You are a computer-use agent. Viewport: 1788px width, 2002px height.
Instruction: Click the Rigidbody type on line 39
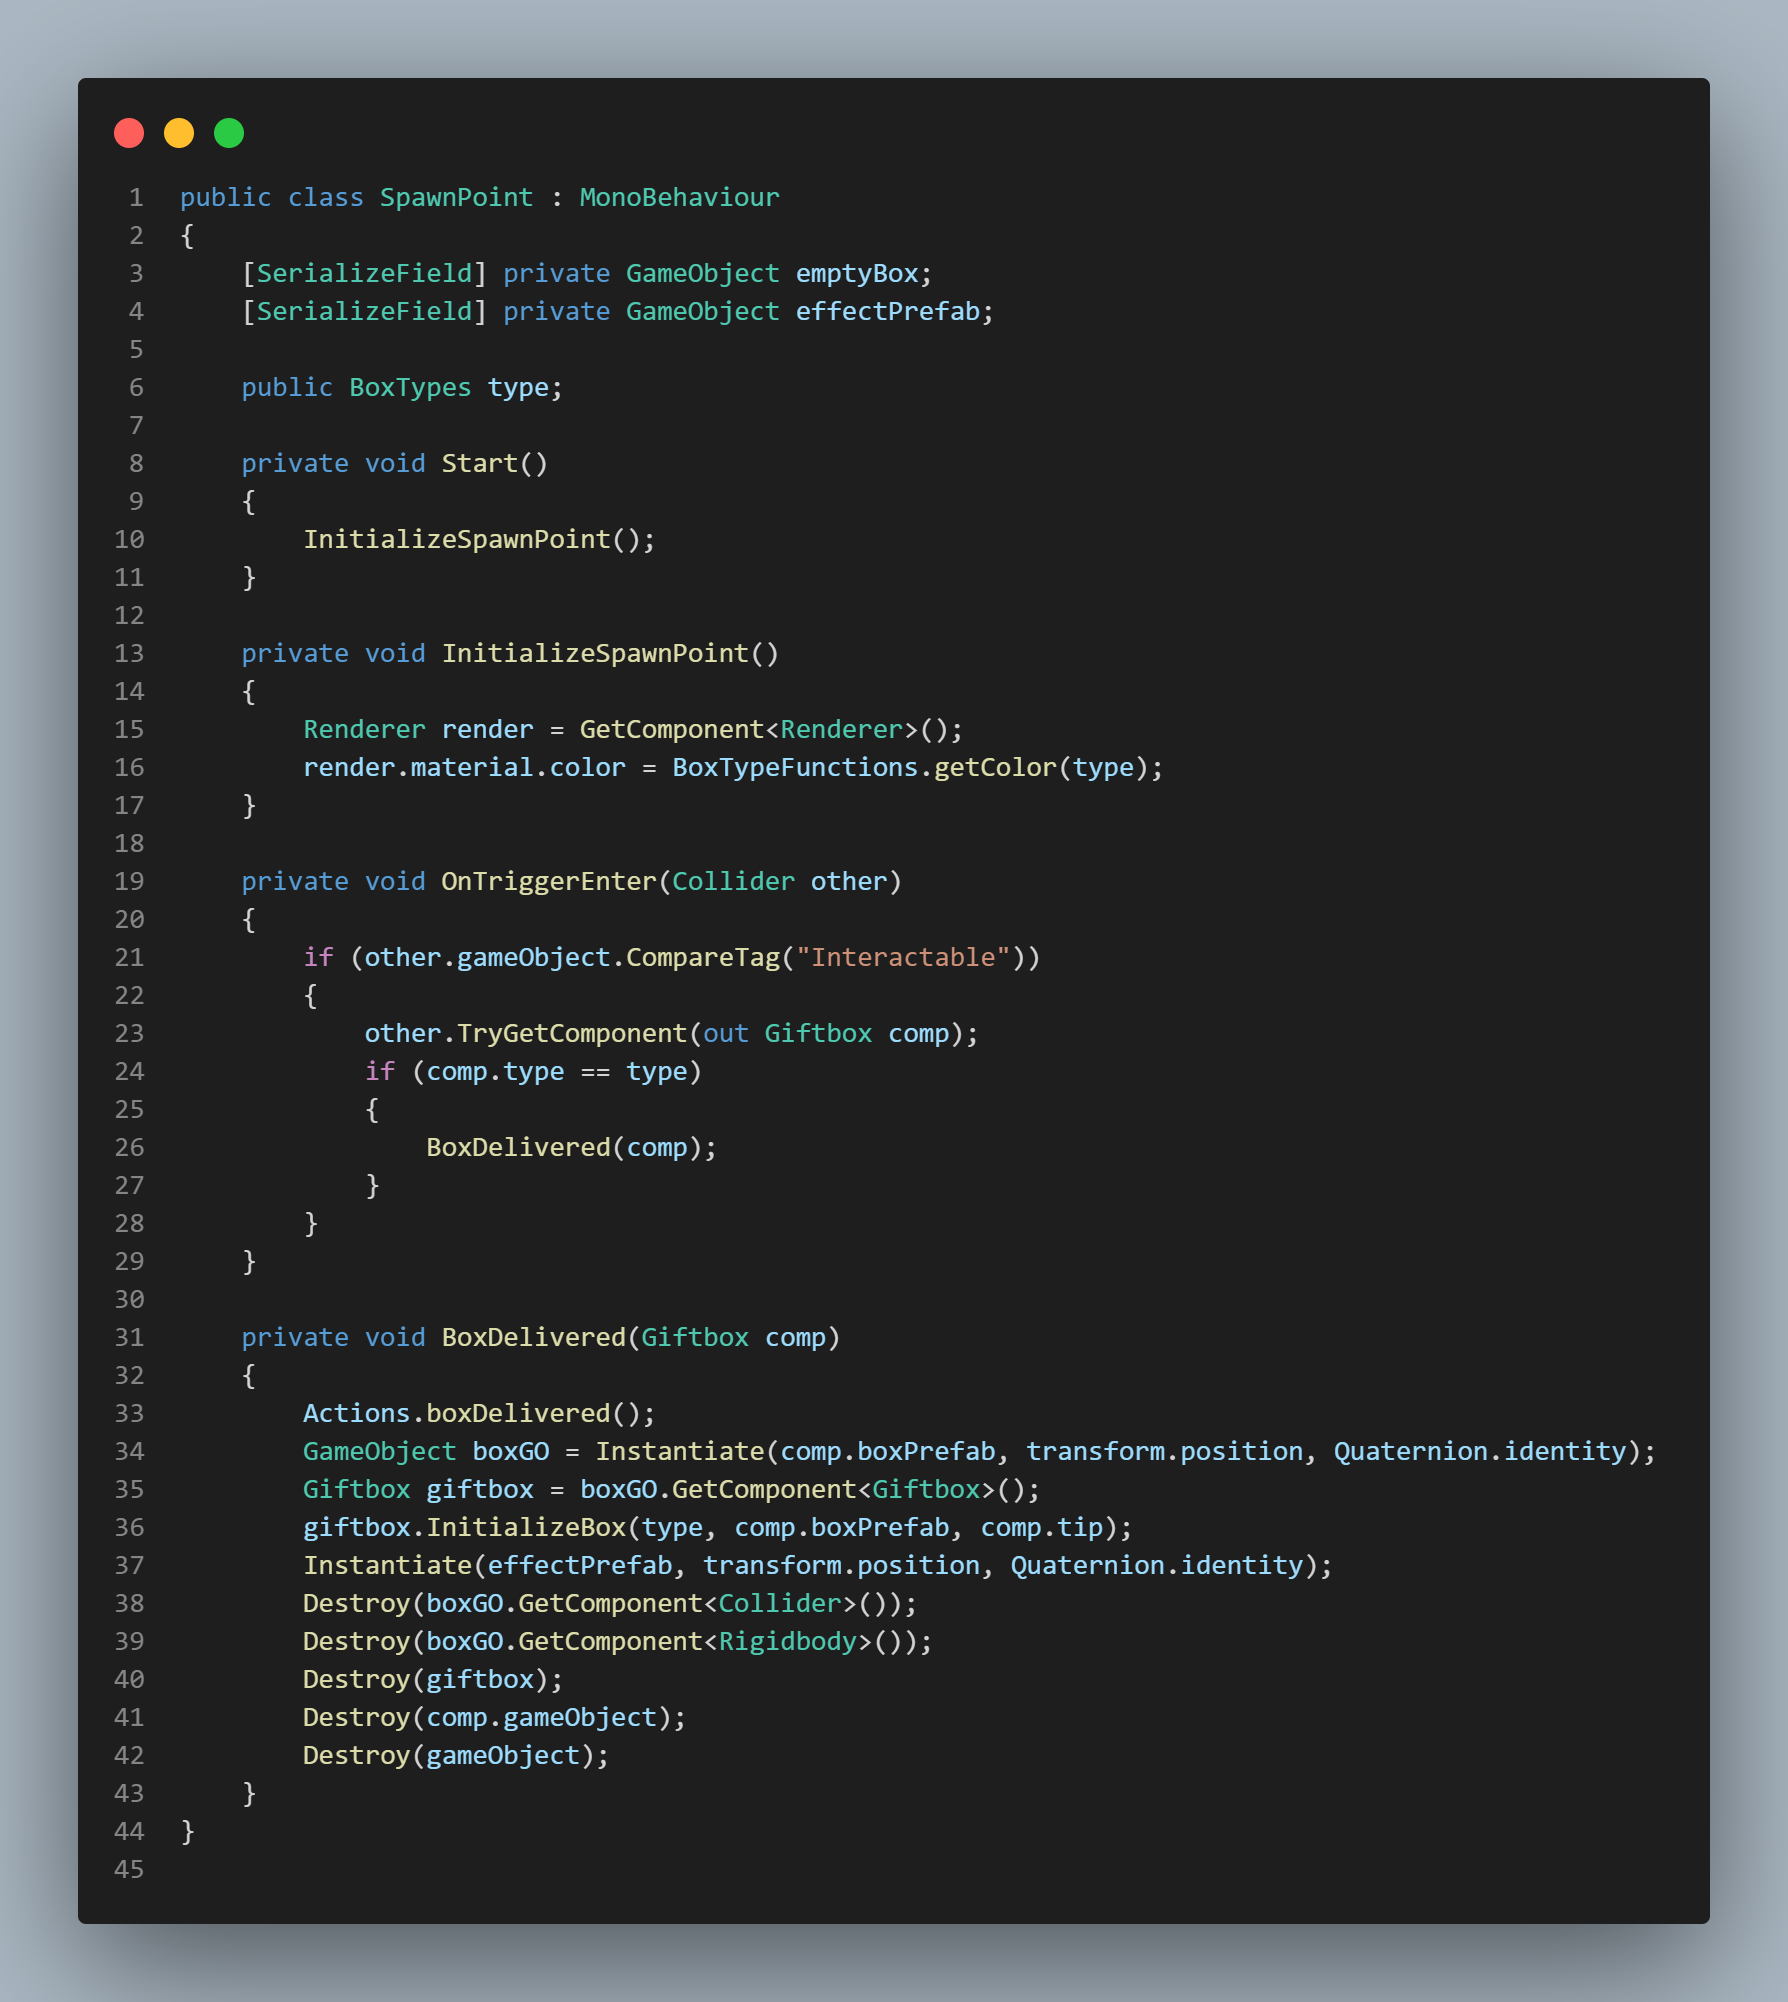[x=787, y=1641]
